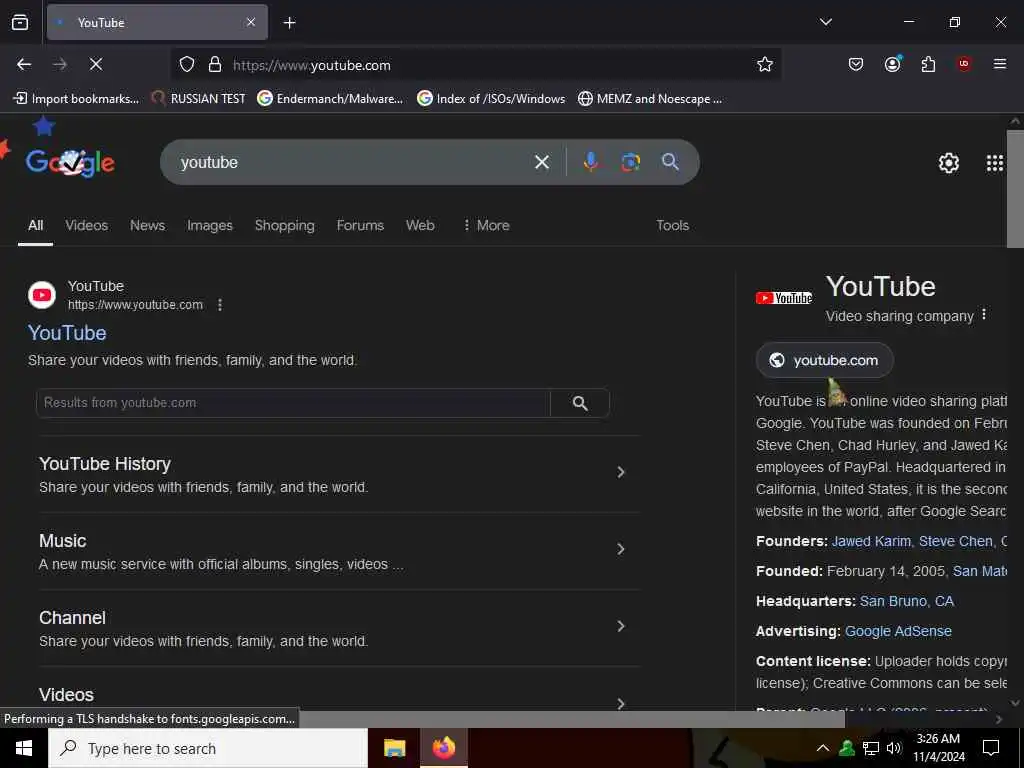1024x768 pixels.
Task: Open Google apps grid
Action: pos(995,163)
